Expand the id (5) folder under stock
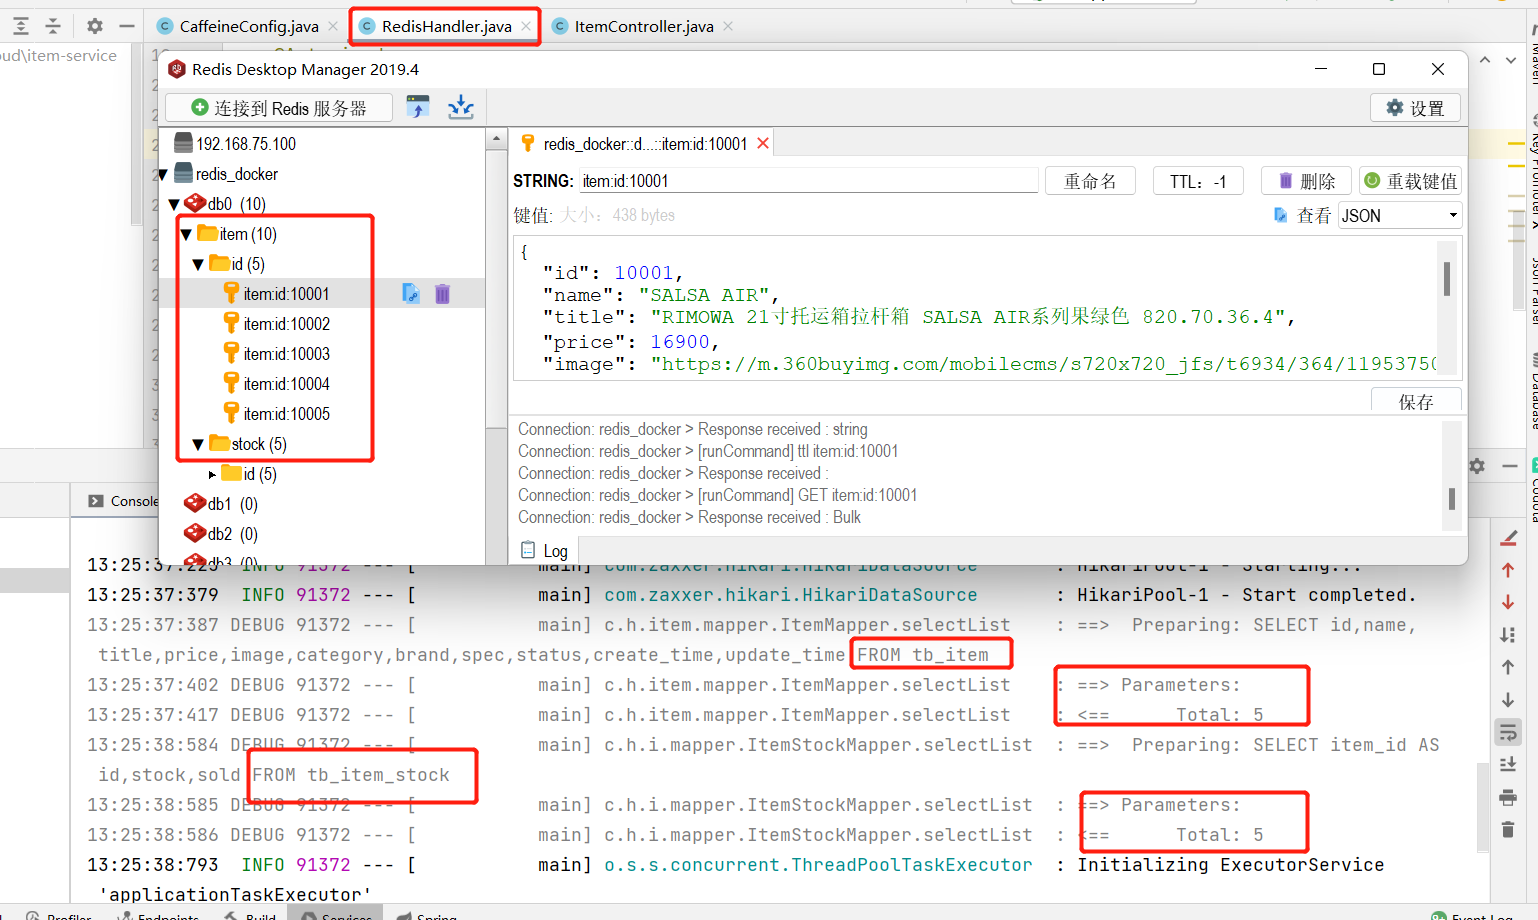Screen dimensions: 1538x920 212,474
